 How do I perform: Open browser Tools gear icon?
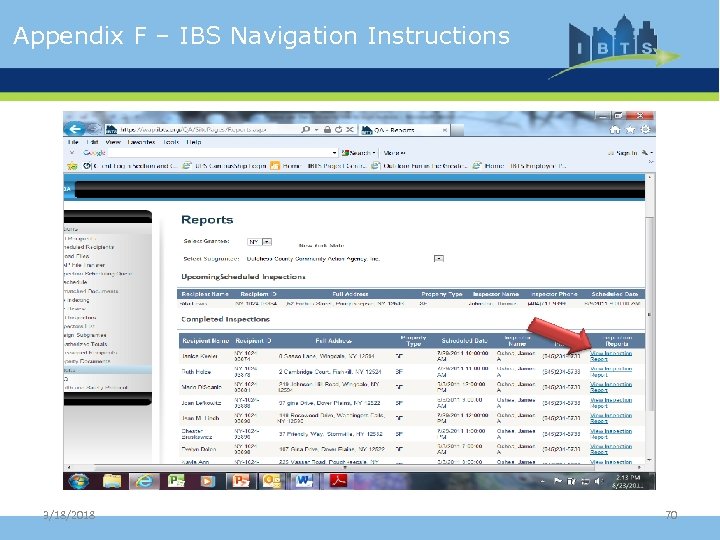click(646, 129)
